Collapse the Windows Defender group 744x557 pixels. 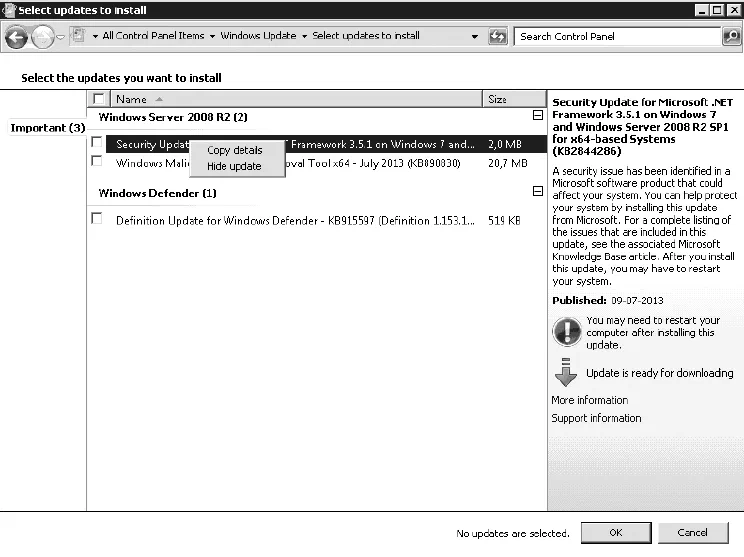538,191
